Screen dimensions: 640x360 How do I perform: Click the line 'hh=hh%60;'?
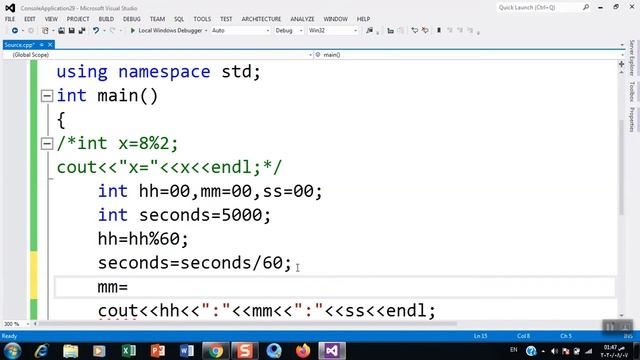coord(143,239)
